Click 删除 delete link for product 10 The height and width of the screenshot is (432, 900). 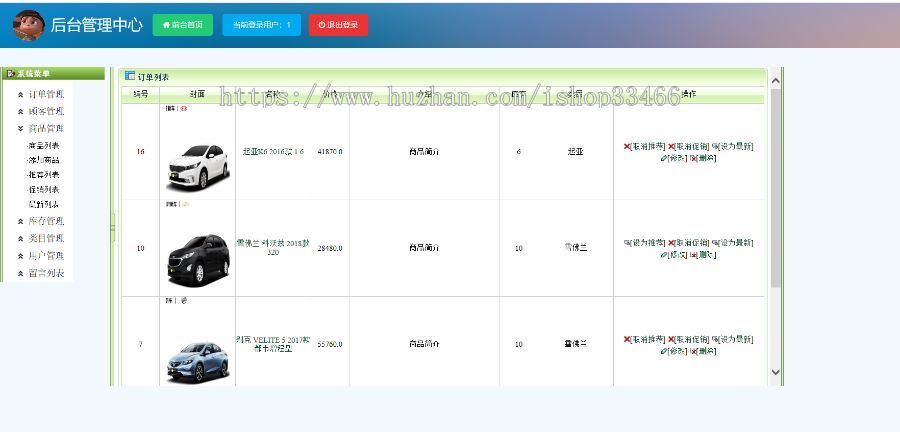pos(703,255)
